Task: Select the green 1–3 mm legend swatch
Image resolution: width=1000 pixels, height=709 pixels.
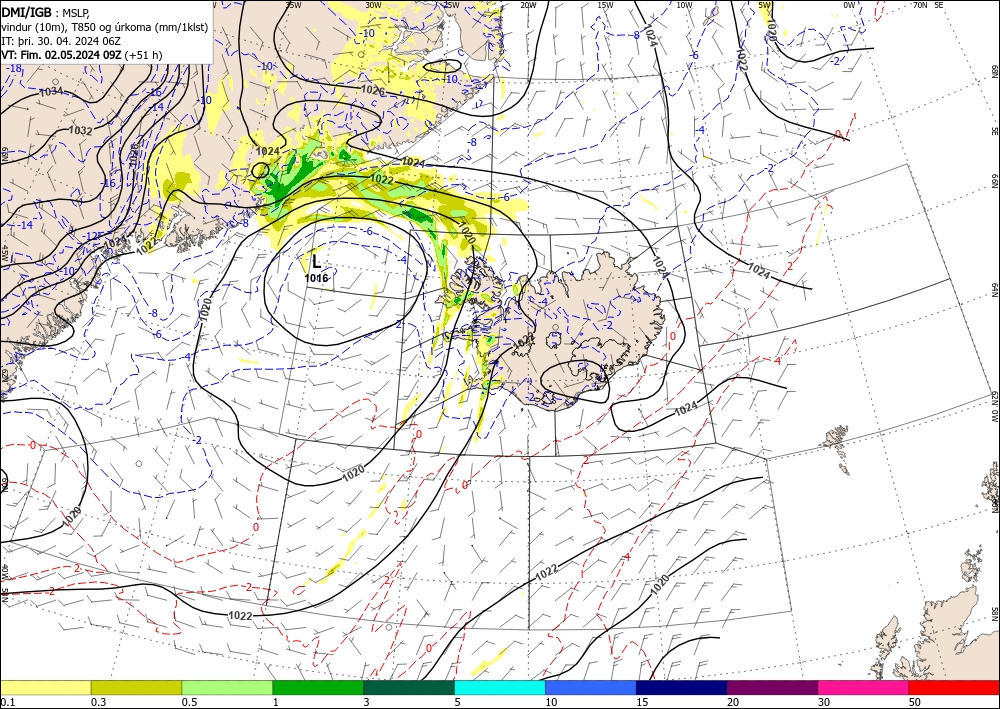Action: click(x=318, y=687)
